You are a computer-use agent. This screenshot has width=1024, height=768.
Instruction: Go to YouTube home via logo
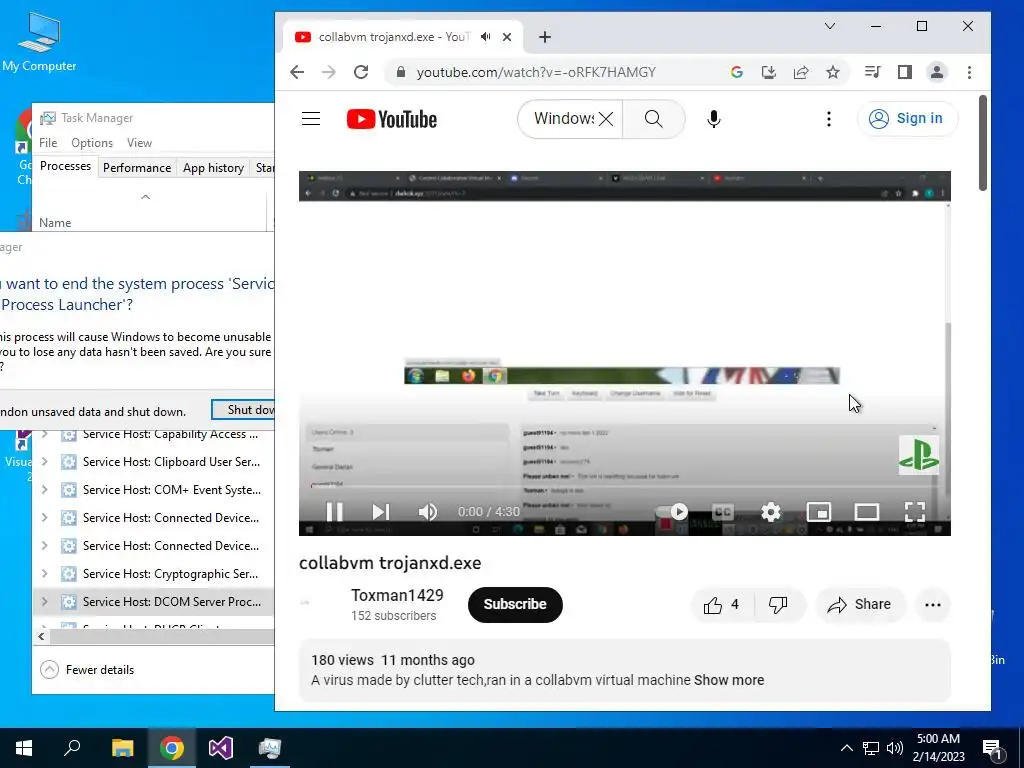coord(392,119)
